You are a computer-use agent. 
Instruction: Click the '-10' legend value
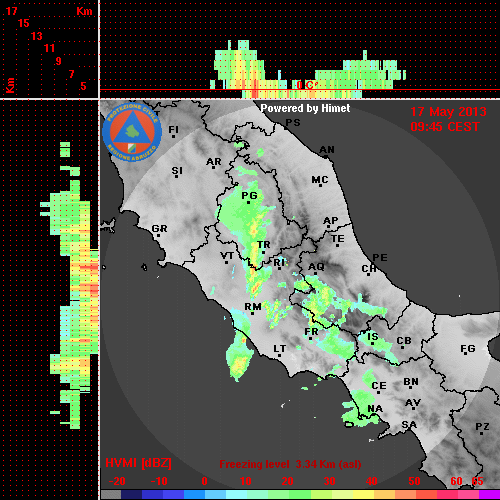point(159,481)
